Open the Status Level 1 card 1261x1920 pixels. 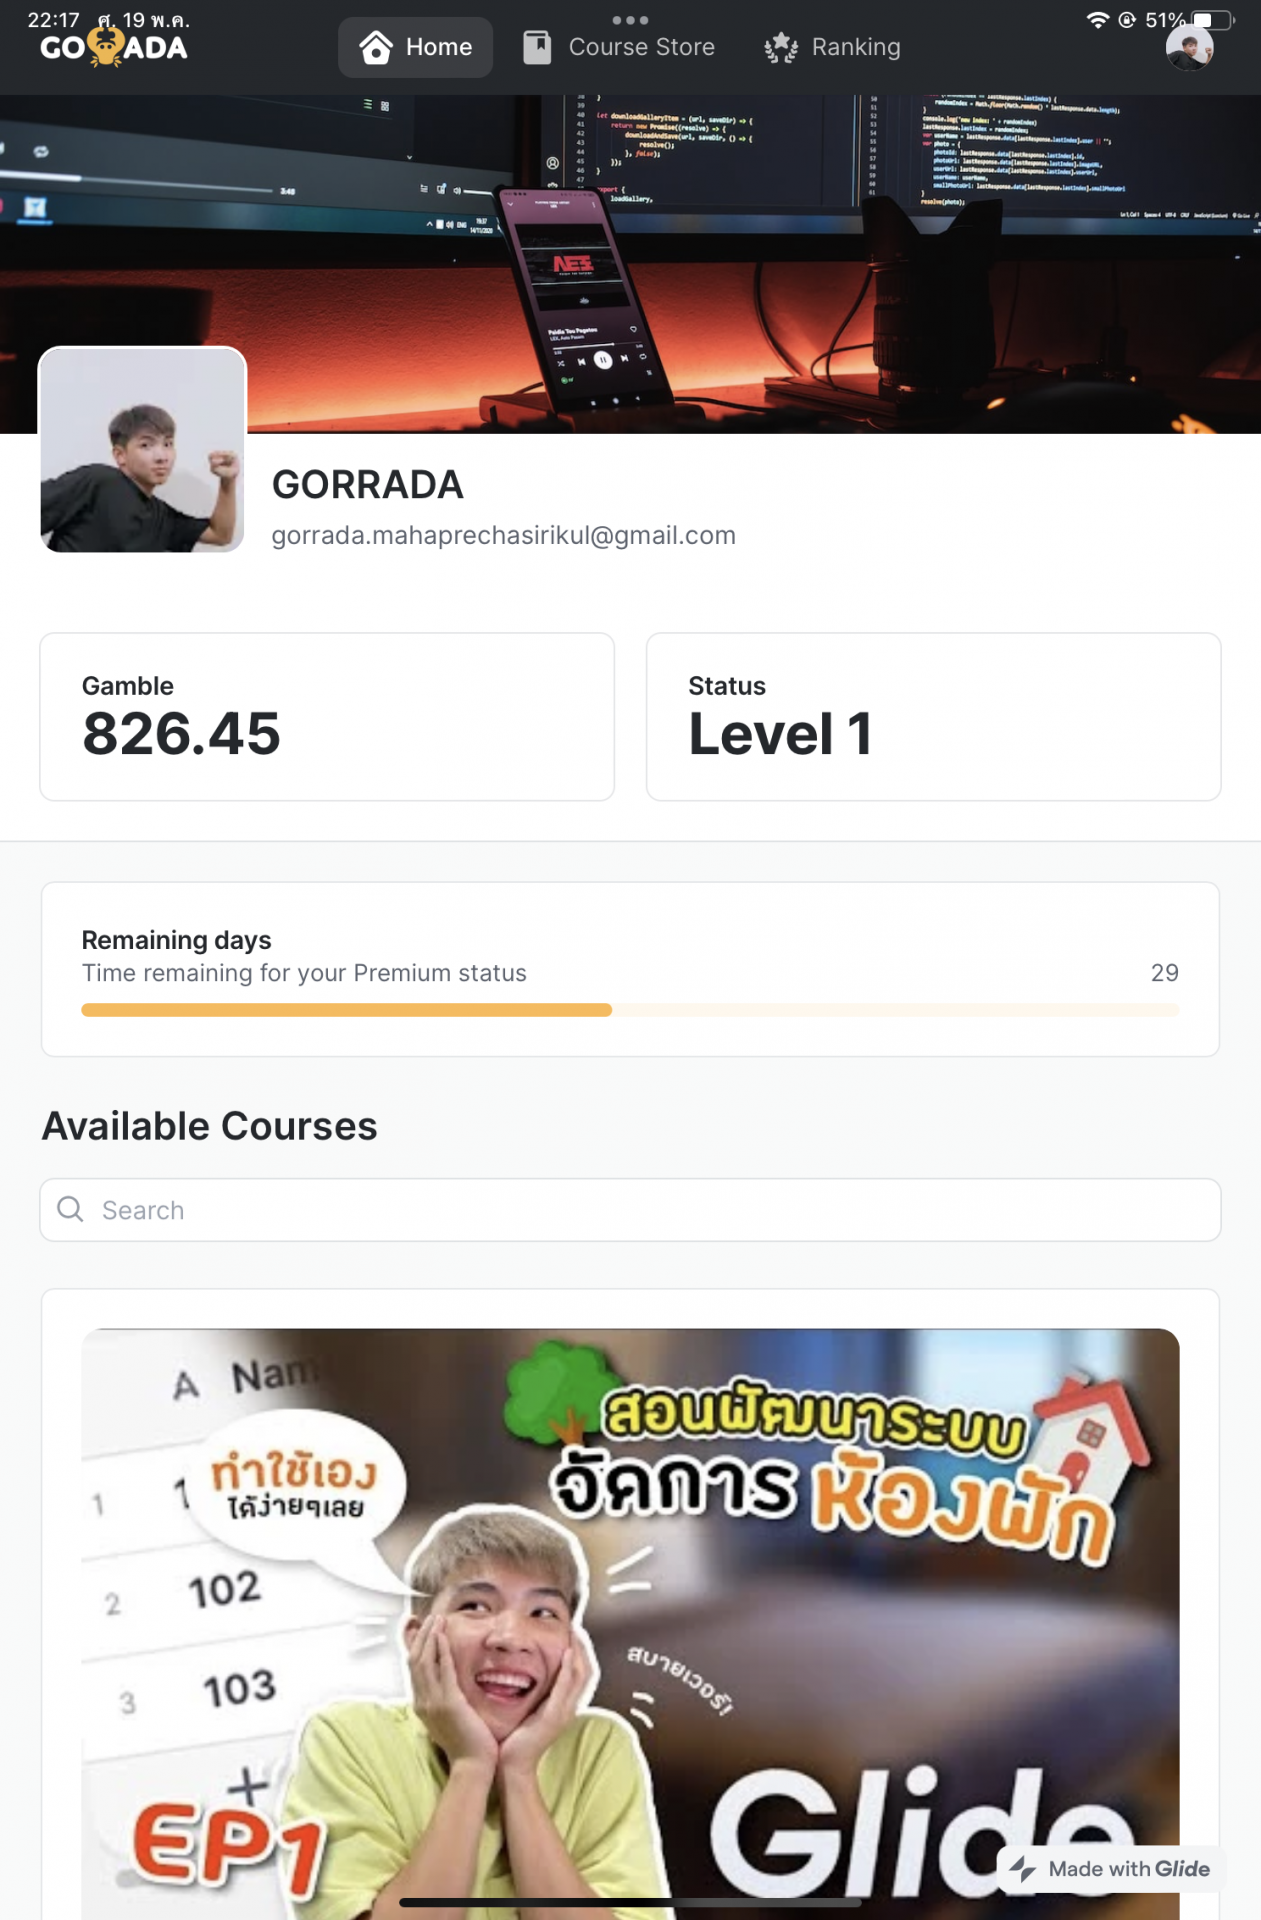pyautogui.click(x=933, y=716)
